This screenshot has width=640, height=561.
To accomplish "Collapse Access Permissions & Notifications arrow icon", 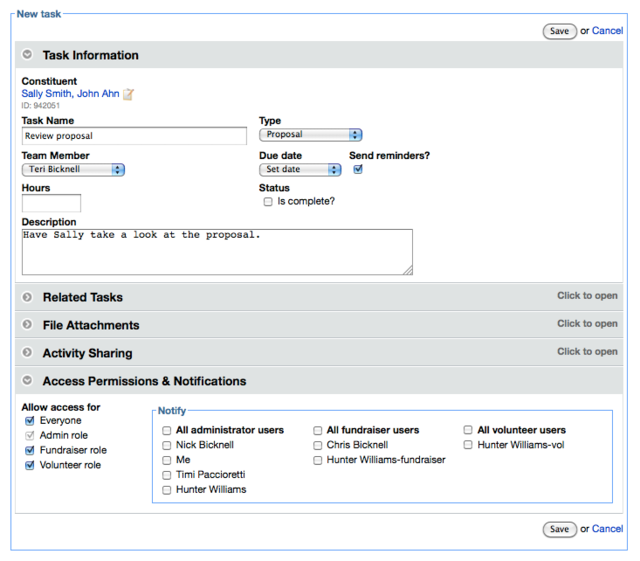I will click(27, 380).
